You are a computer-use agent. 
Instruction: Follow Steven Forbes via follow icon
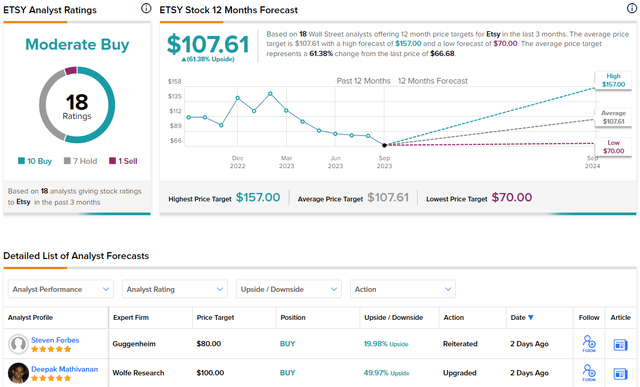pos(589,344)
